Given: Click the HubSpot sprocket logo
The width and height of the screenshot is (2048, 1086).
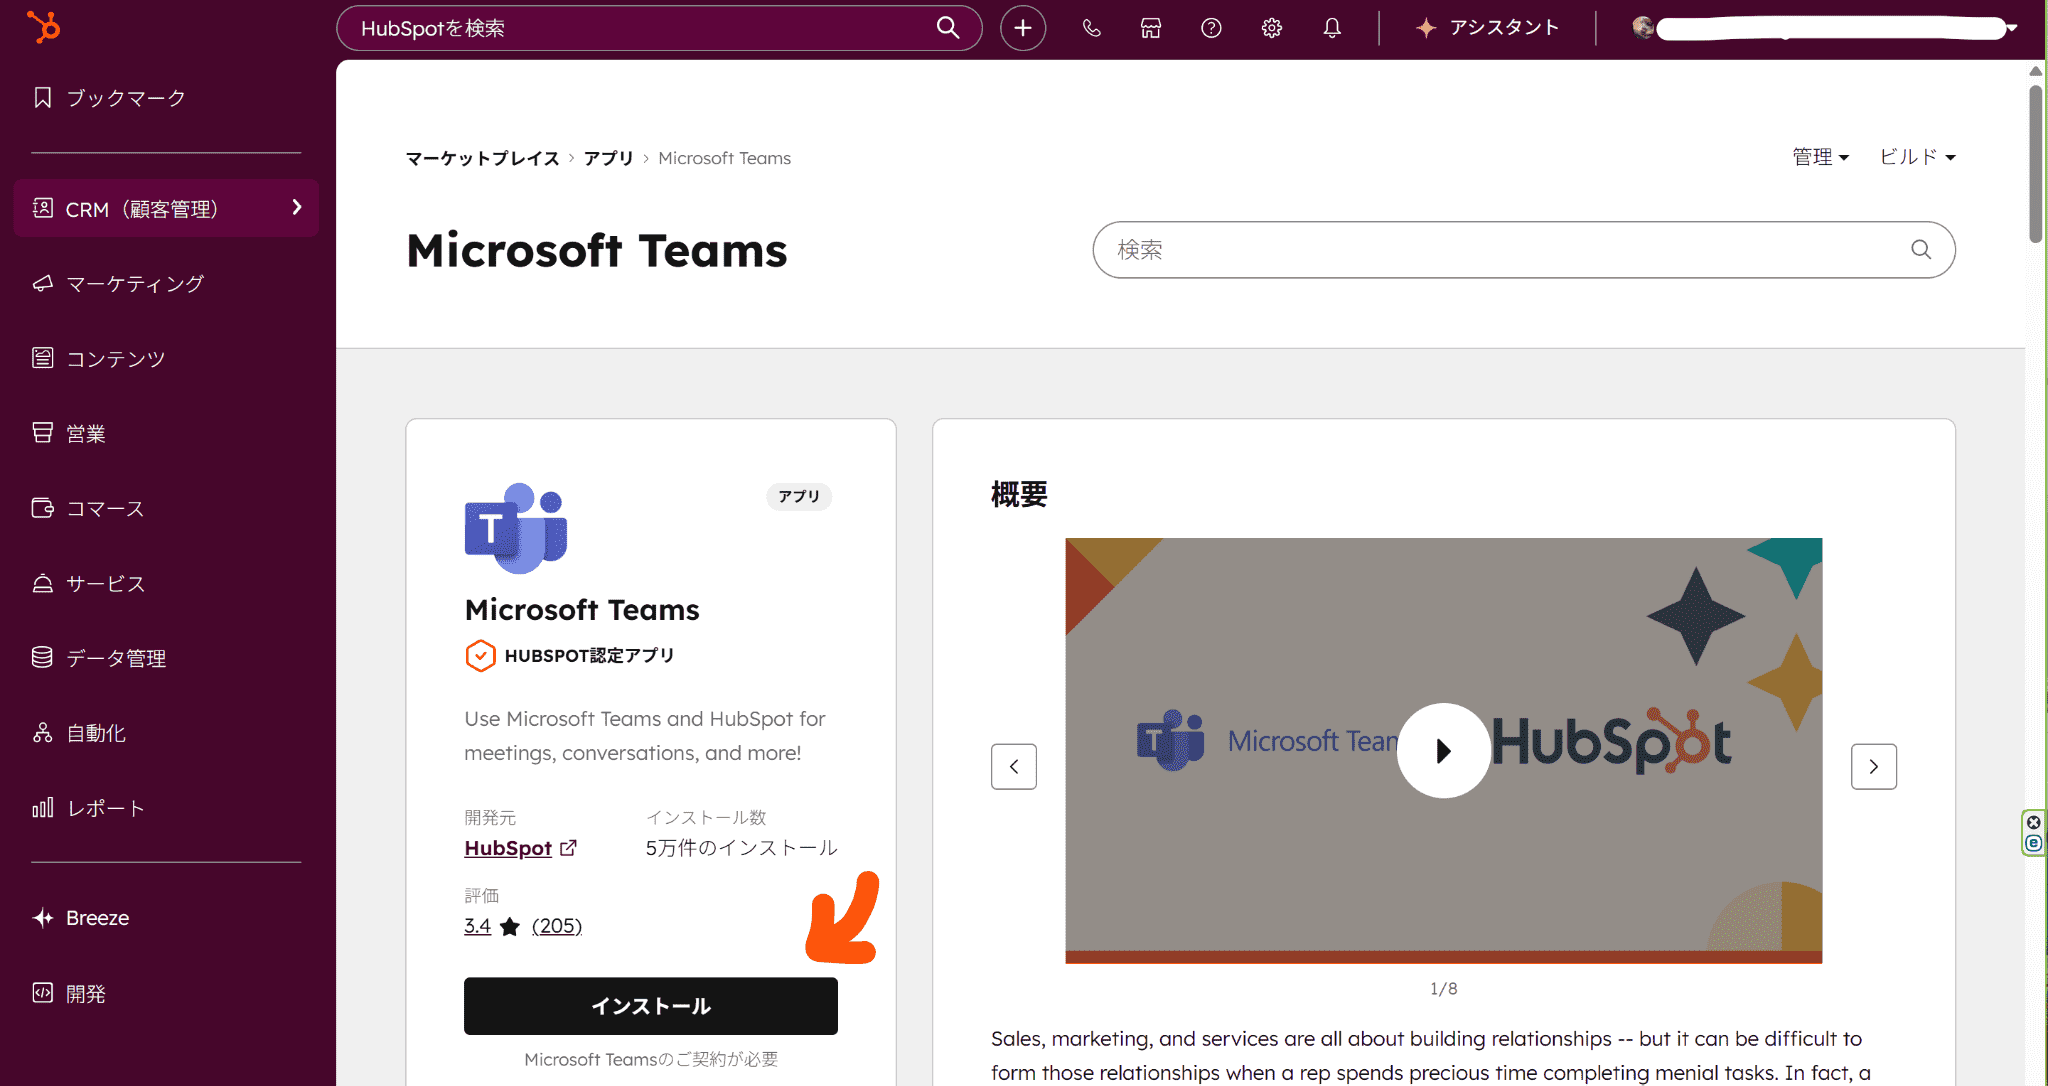Looking at the screenshot, I should 43,27.
